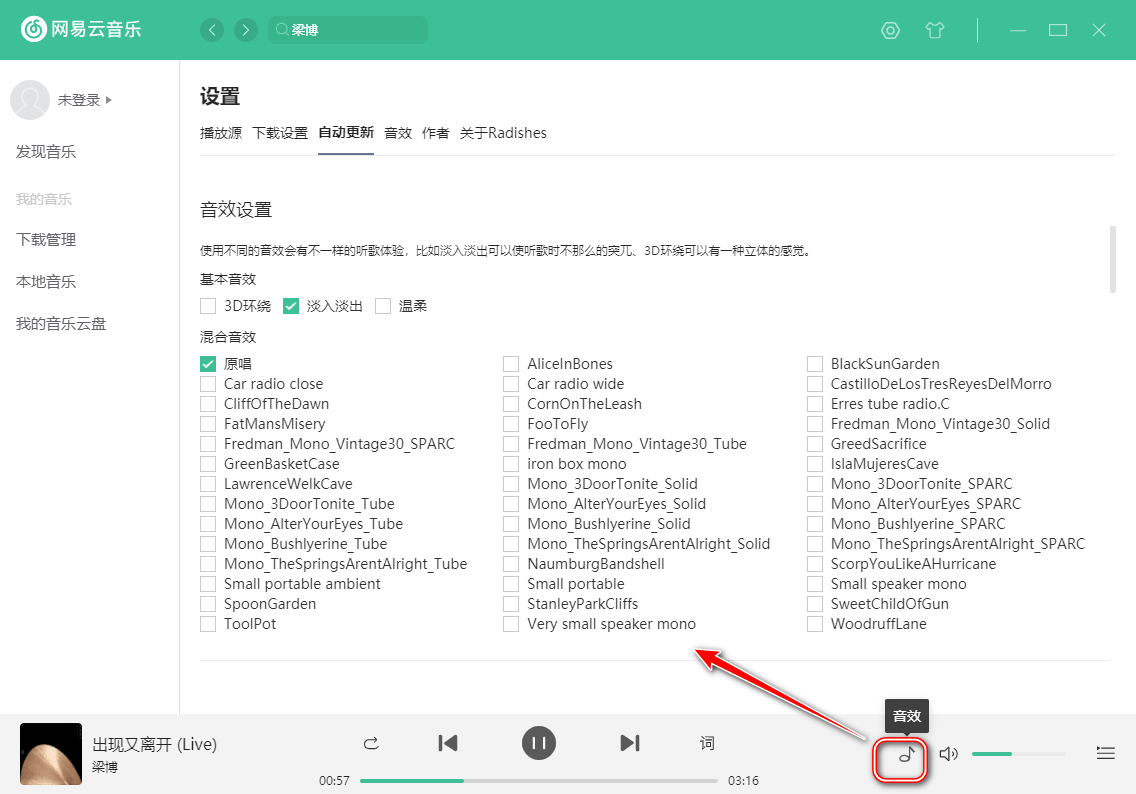Image resolution: width=1136 pixels, height=794 pixels.
Task: Switch to the 下载设置 tab
Action: 278,132
